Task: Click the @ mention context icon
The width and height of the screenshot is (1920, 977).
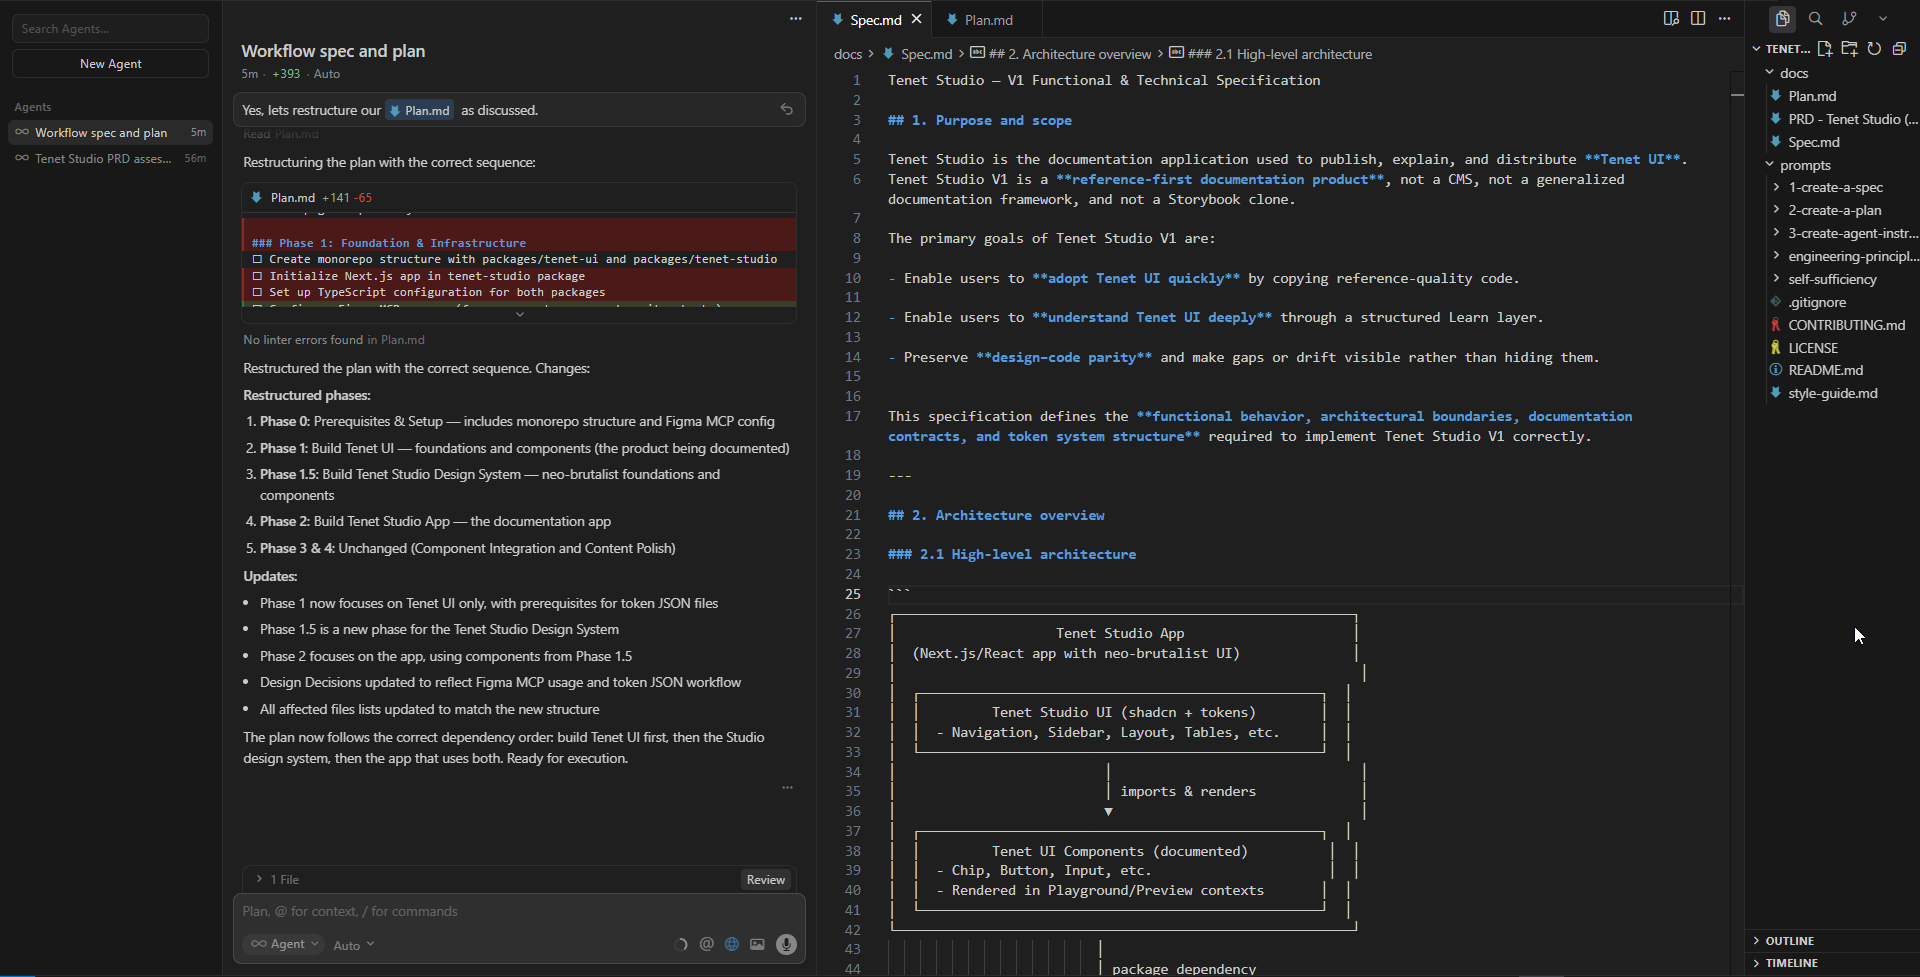Action: (707, 944)
